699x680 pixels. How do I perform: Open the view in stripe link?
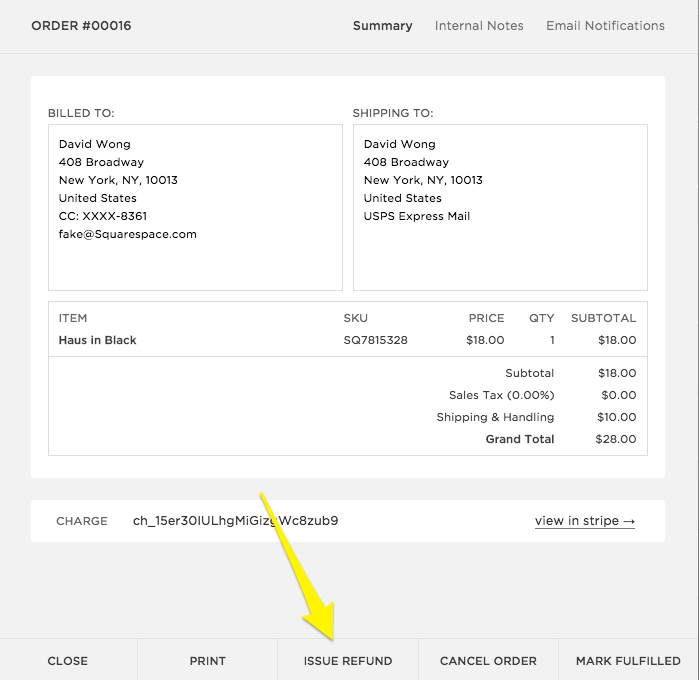pyautogui.click(x=585, y=521)
